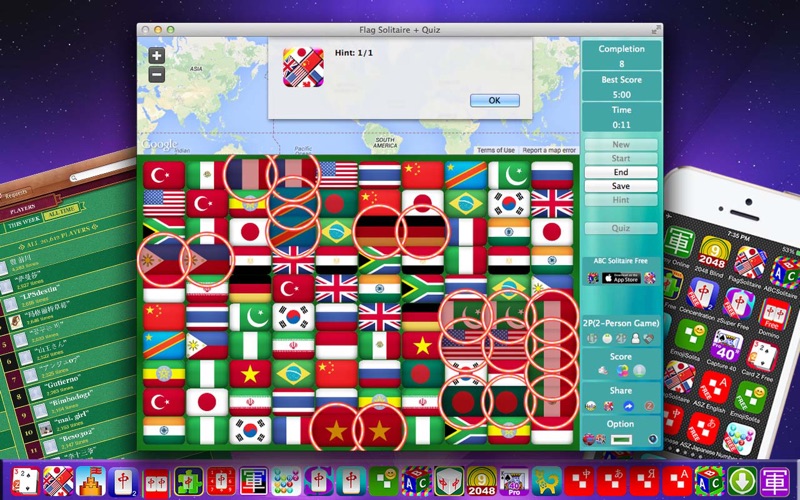Click the DR Congo flag tile in top row
Screen dimensions: 800x500
[465, 176]
